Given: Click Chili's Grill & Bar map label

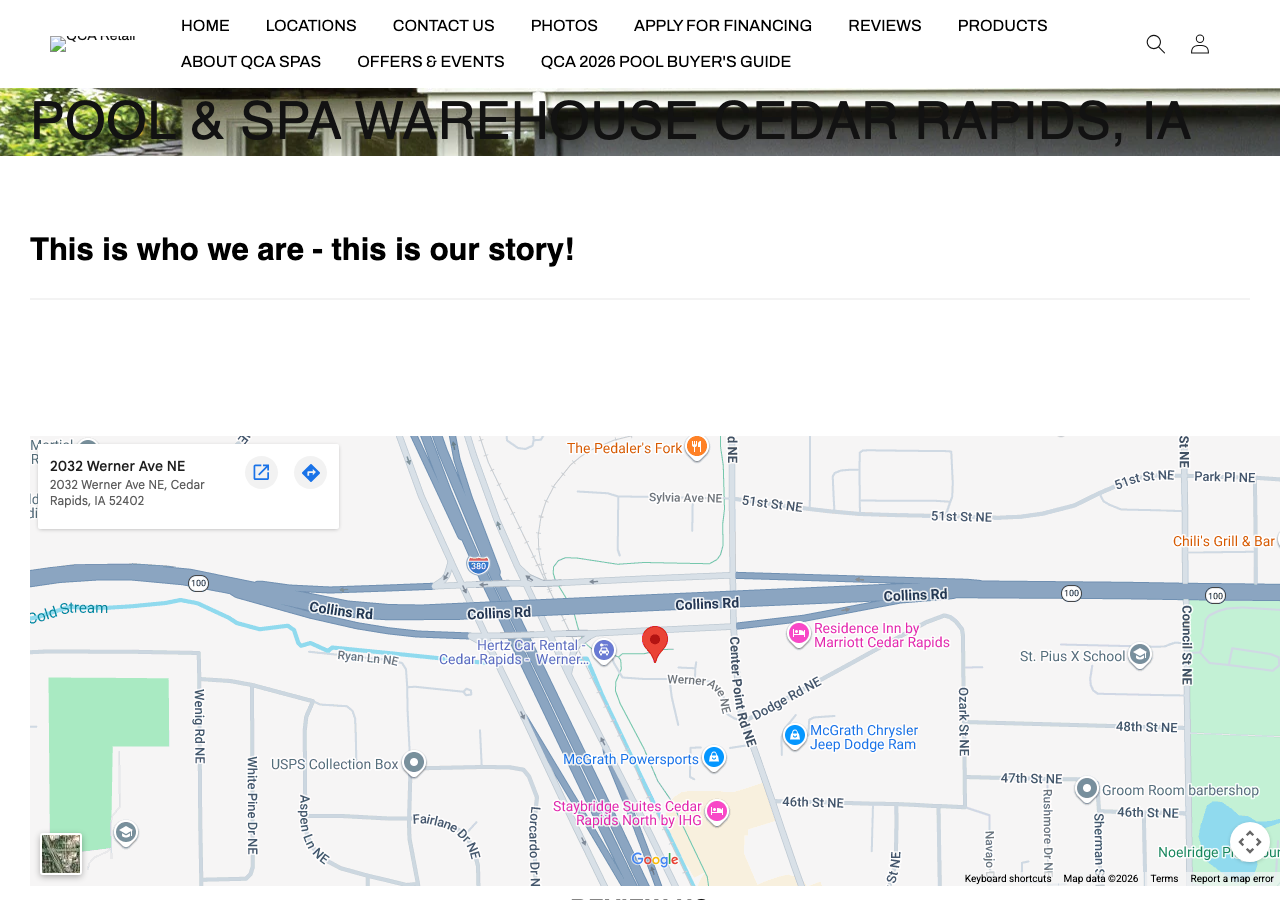Looking at the screenshot, I should pos(1224,541).
